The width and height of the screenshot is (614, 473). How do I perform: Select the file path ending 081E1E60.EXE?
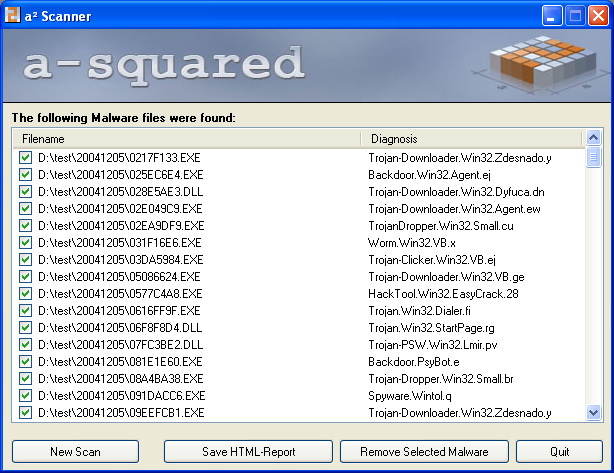(x=120, y=362)
